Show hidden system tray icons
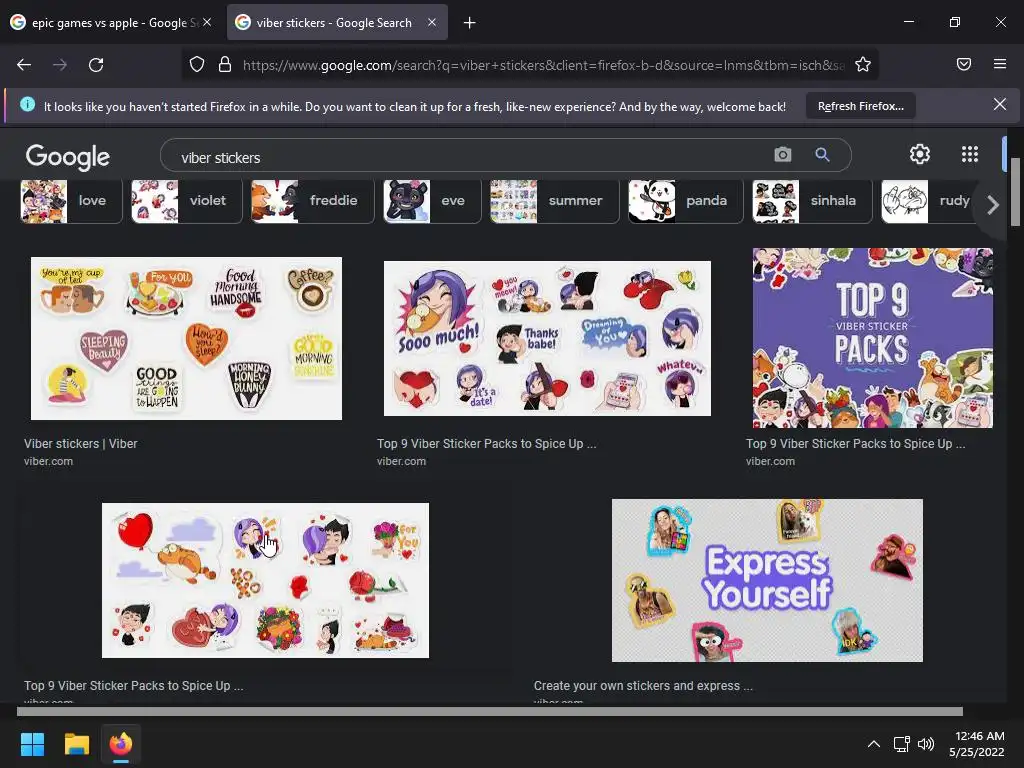The image size is (1024, 768). click(x=873, y=744)
